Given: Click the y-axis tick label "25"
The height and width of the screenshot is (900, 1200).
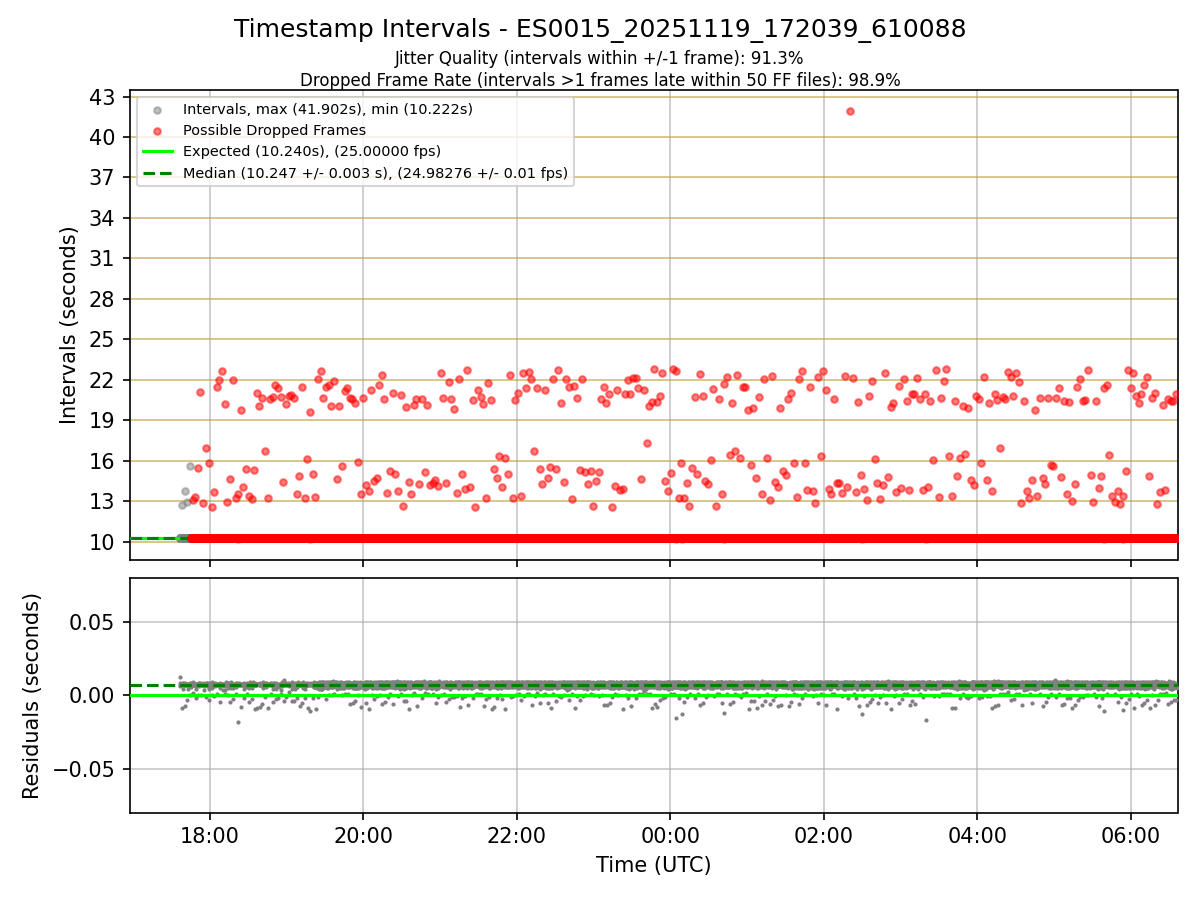Looking at the screenshot, I should 104,340.
